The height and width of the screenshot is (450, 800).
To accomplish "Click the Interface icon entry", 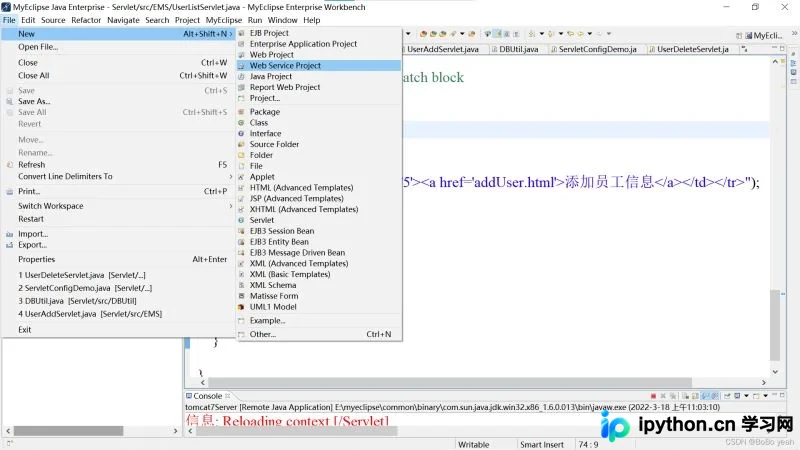I will click(x=241, y=133).
